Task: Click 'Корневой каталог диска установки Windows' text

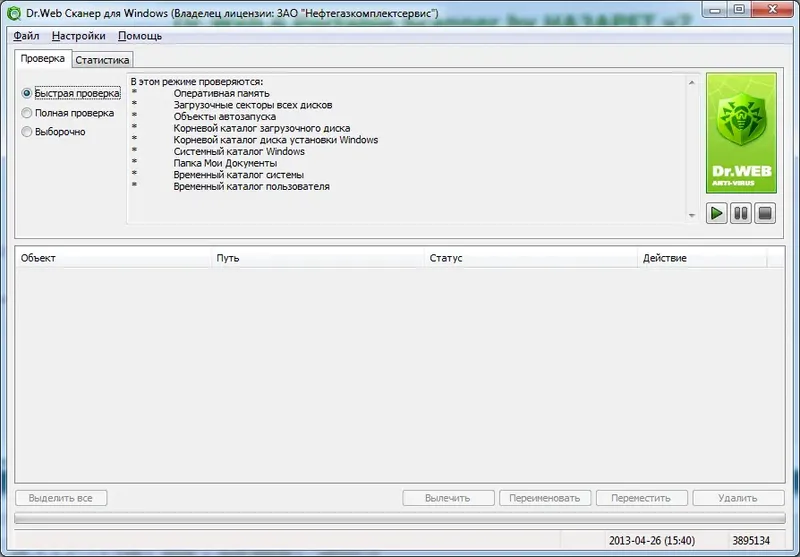Action: point(276,140)
